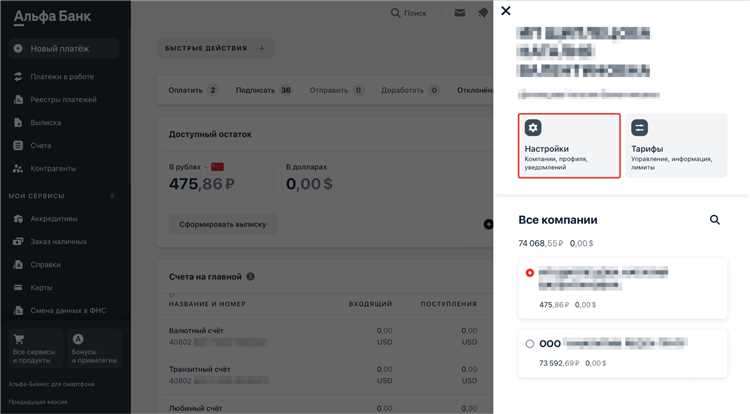Click the total 74 068,55 ₽ balance

pos(540,243)
